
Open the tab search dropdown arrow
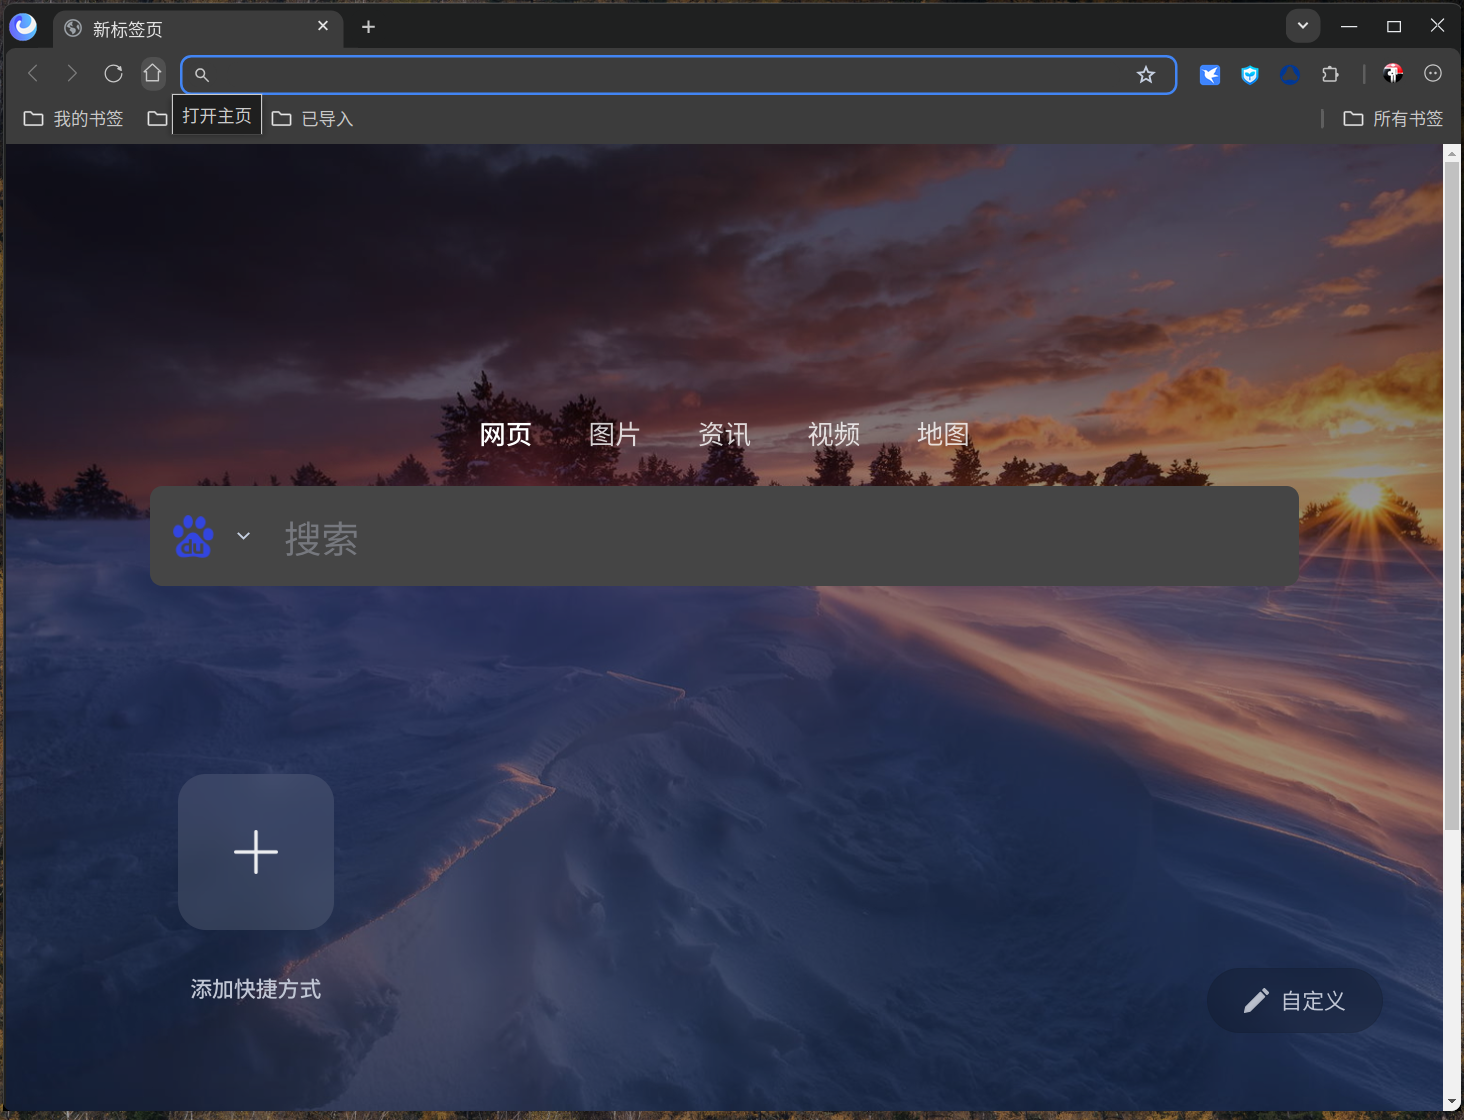point(1303,26)
